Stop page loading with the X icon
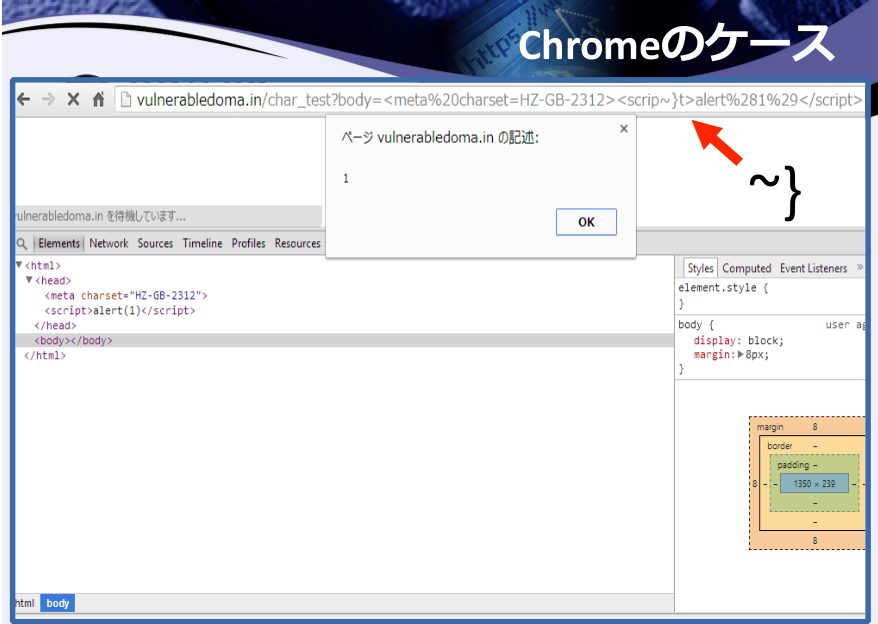 [73, 100]
